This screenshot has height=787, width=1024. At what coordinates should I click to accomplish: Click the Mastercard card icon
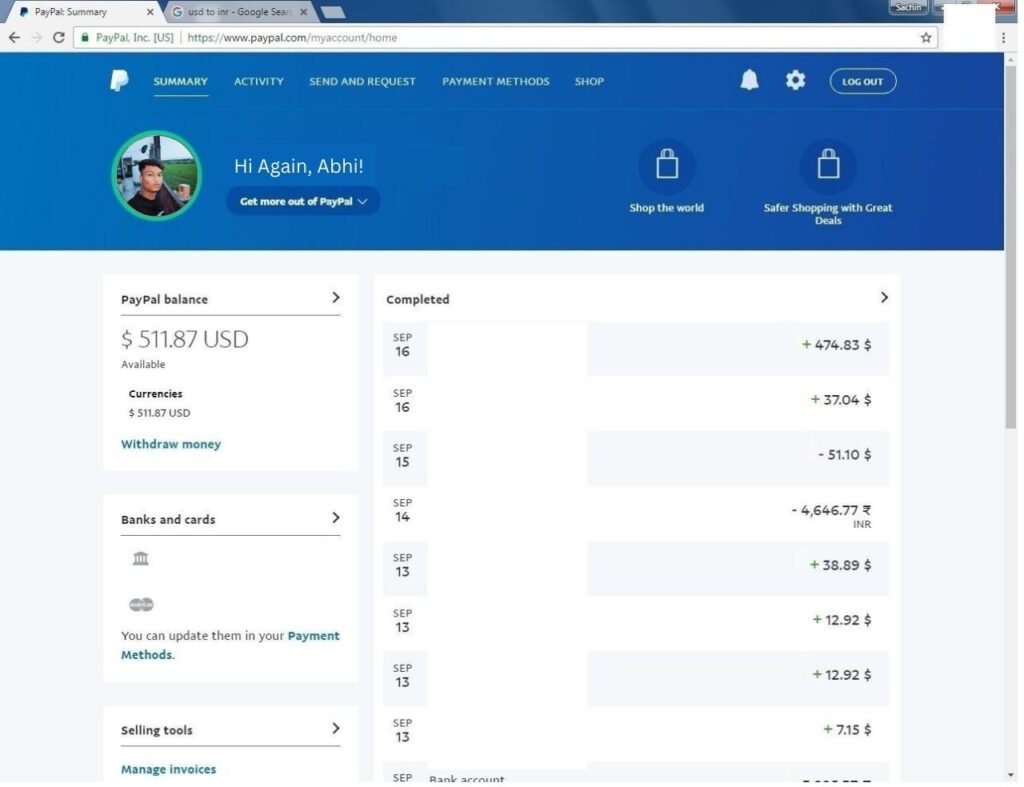click(141, 605)
